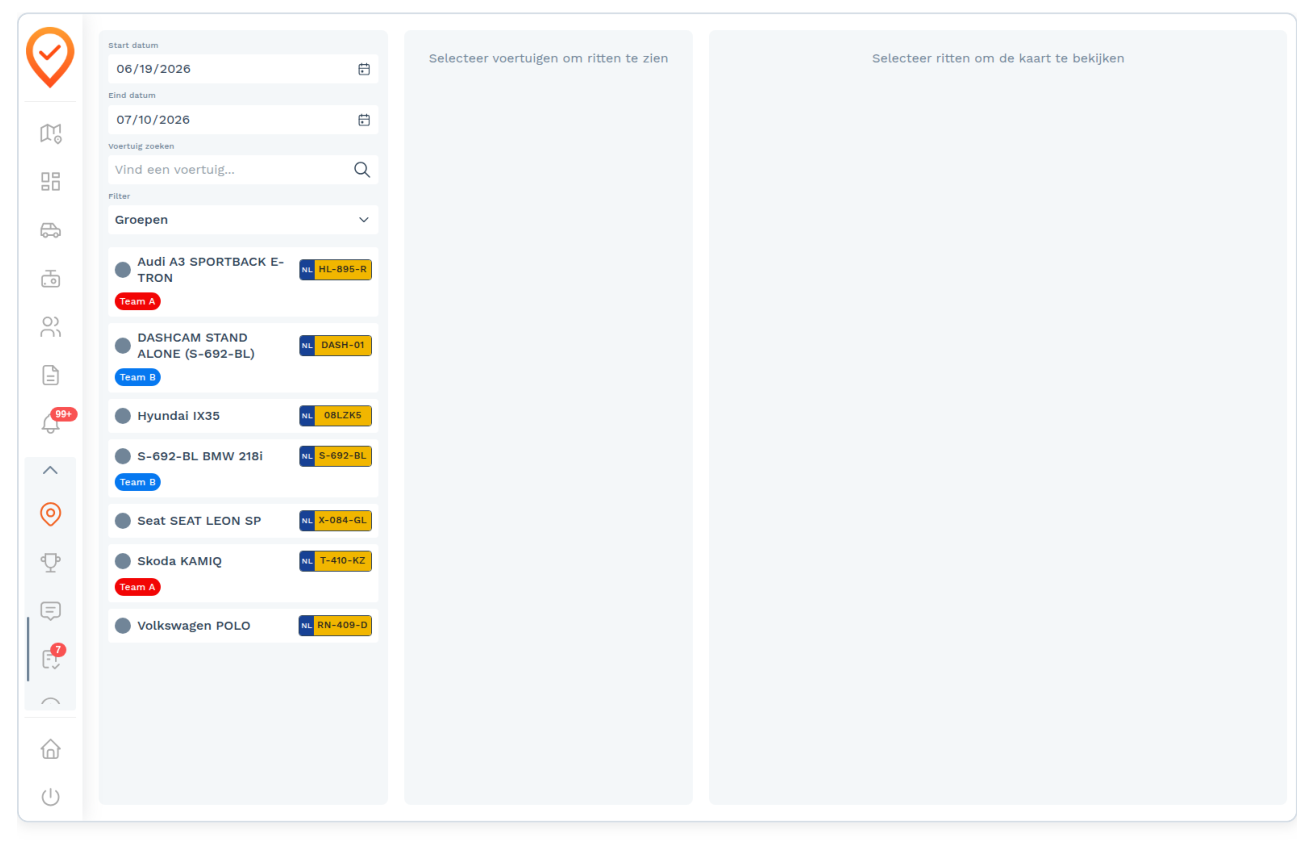Image resolution: width=1314 pixels, height=843 pixels.
Task: Click license plate X-084-GL
Action: 335,521
